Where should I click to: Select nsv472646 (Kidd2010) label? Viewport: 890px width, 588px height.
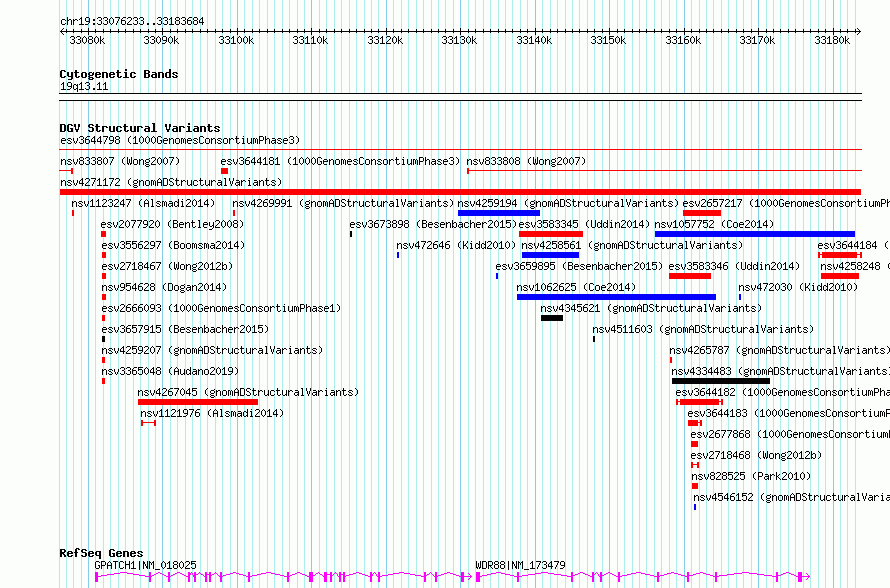coord(456,245)
